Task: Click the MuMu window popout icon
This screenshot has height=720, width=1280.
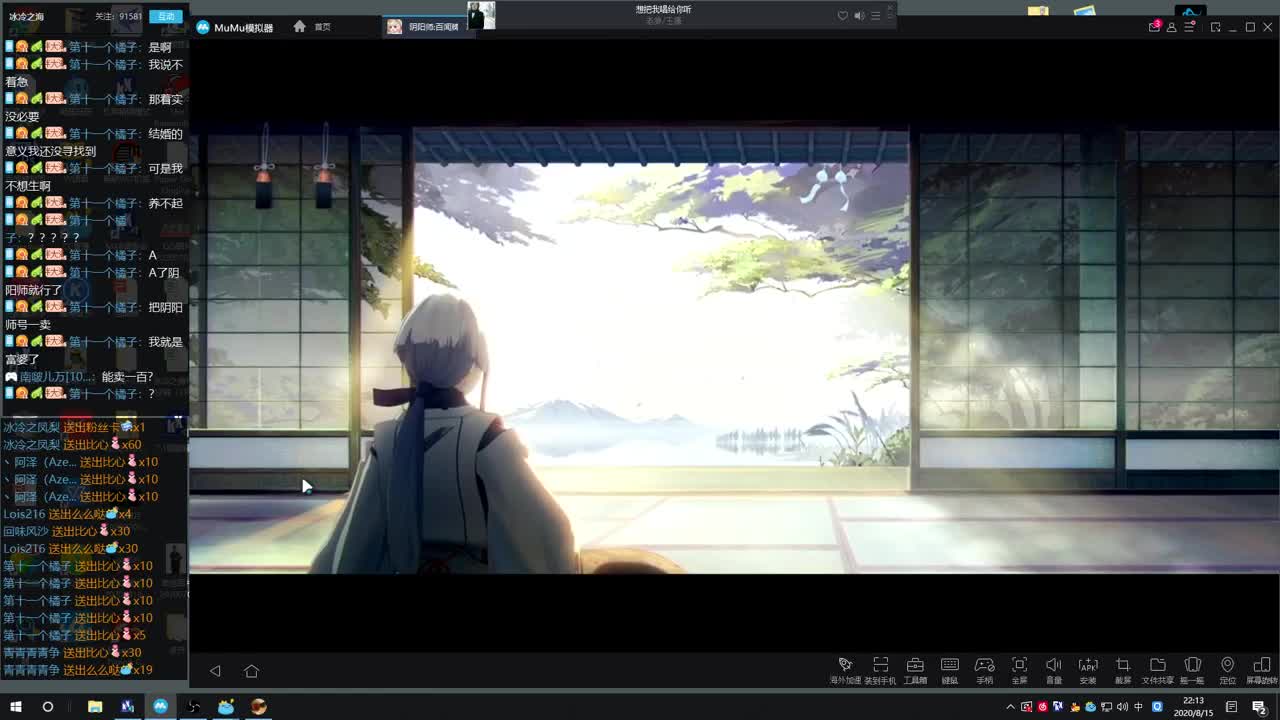Action: tap(1215, 27)
